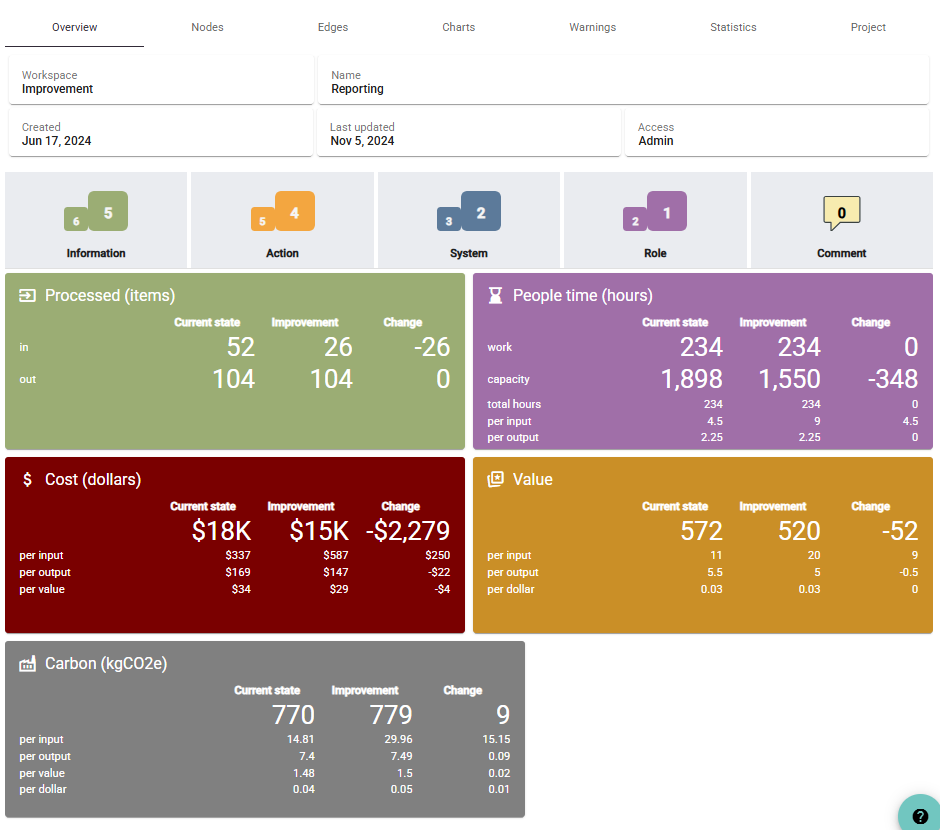Click the Last updated Nov 5, 2024 field
Screen dimensions: 940x830
point(469,132)
